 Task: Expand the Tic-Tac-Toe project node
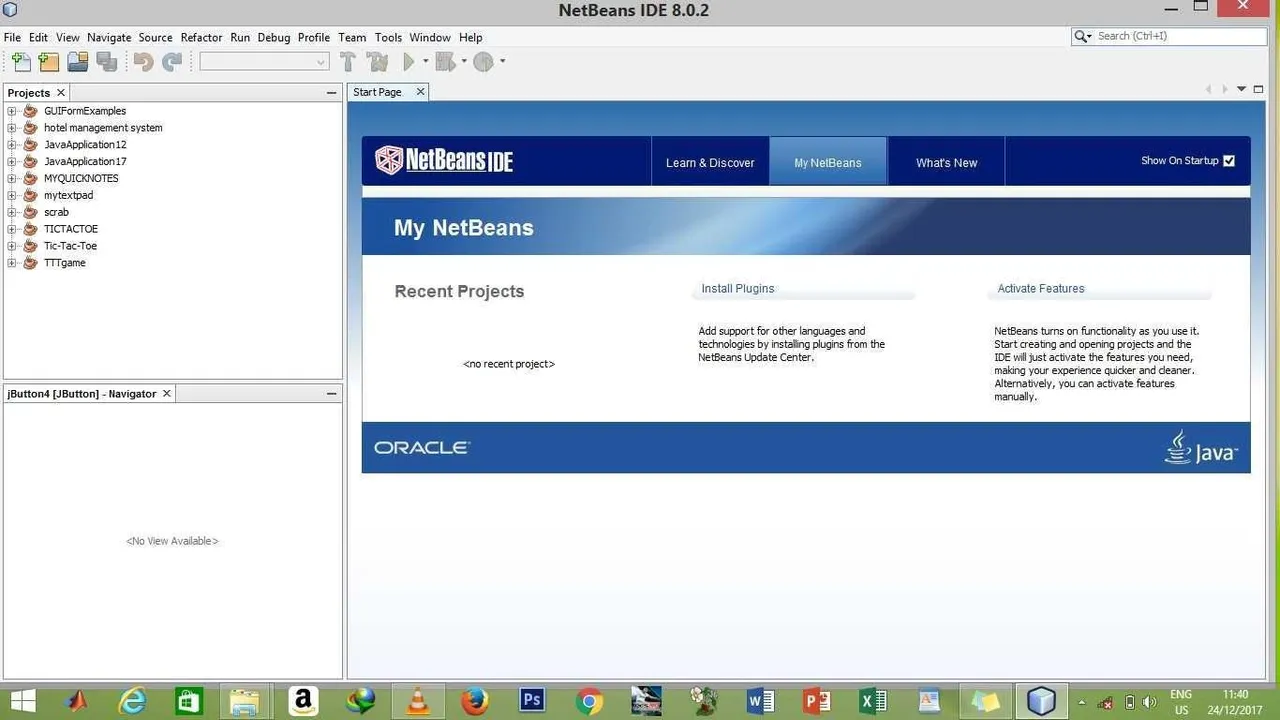[x=12, y=246]
